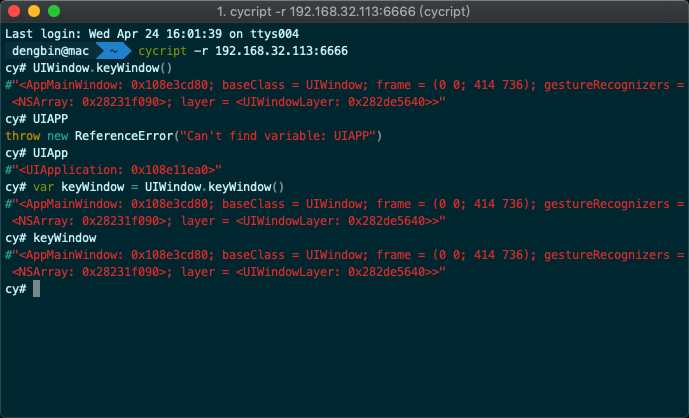689x418 pixels.
Task: Click the terminal title bar text
Action: point(343,11)
